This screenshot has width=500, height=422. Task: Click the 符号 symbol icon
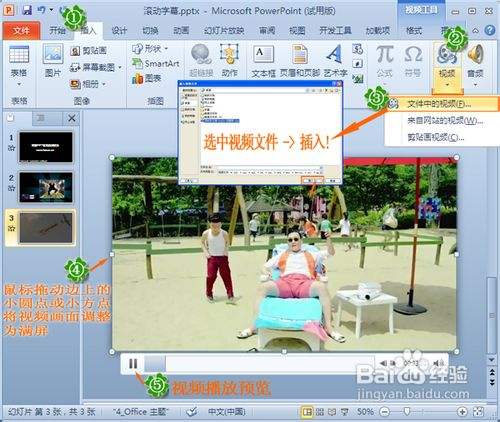coord(413,55)
